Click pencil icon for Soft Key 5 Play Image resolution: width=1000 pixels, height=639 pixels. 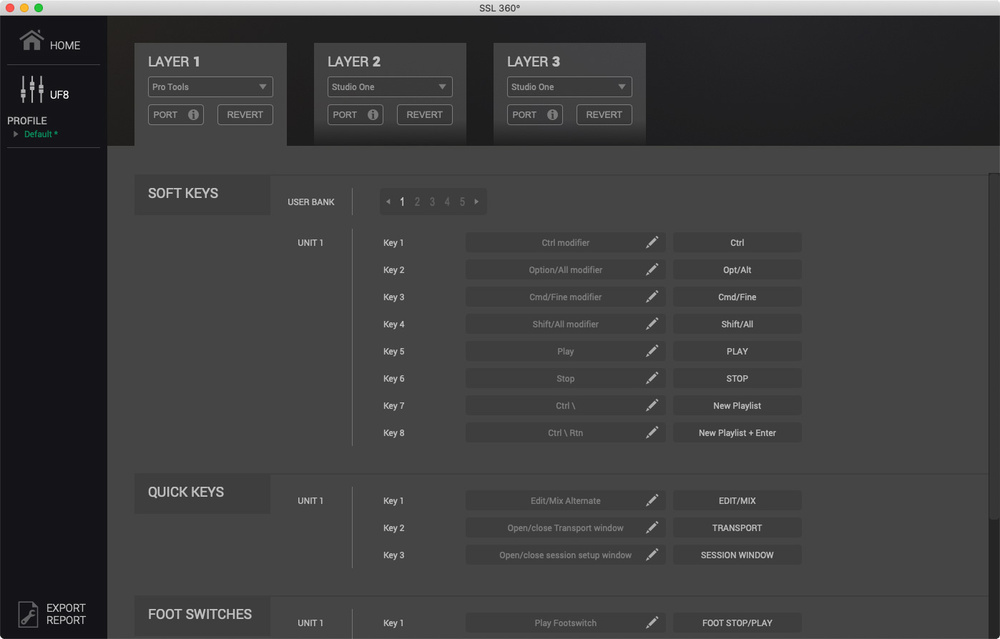652,352
